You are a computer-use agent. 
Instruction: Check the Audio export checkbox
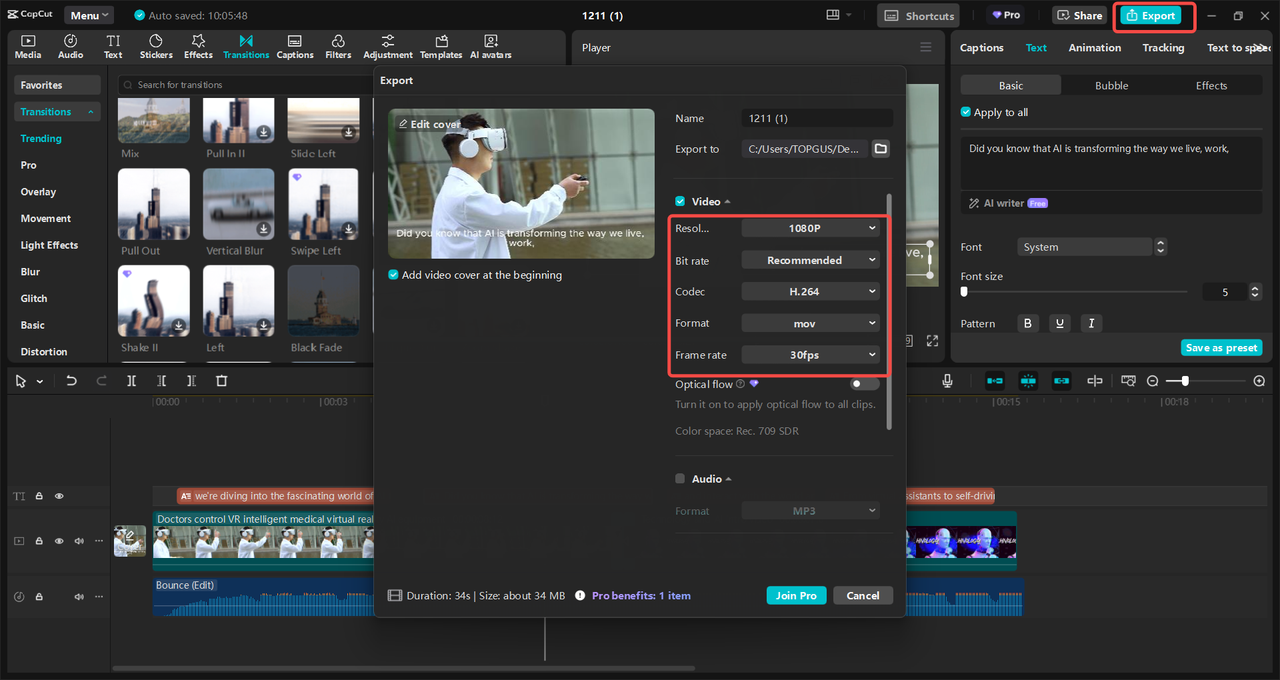680,479
